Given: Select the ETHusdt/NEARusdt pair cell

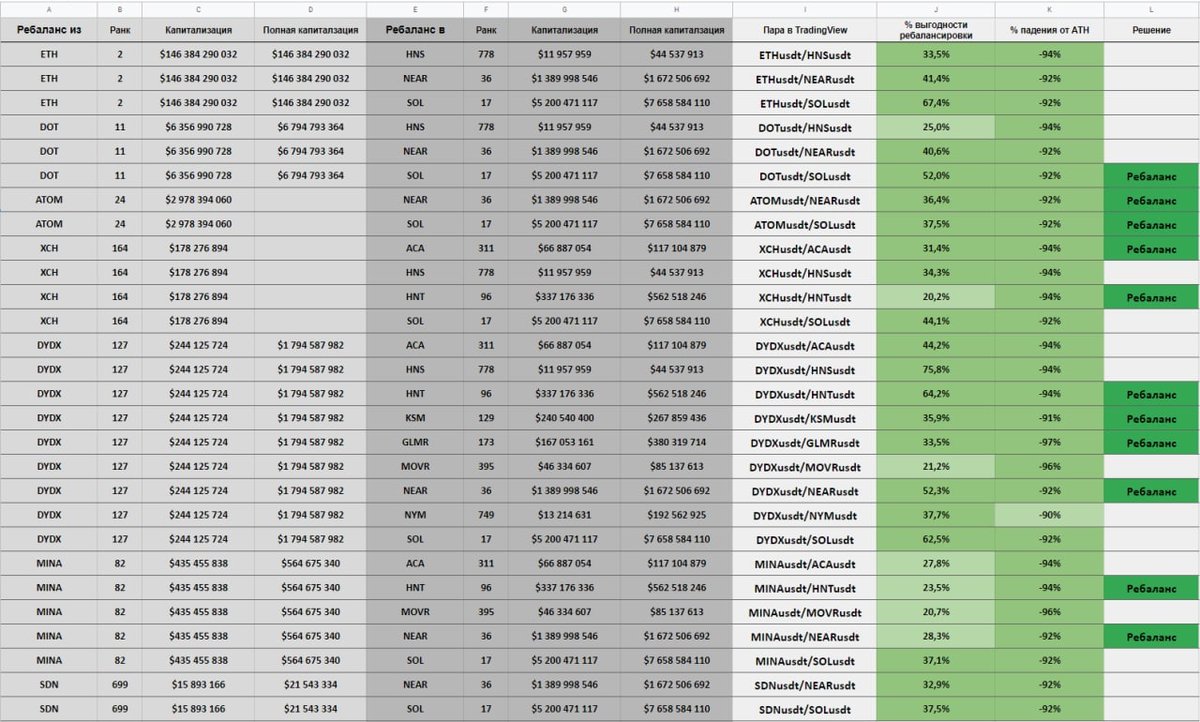Looking at the screenshot, I should (x=804, y=78).
